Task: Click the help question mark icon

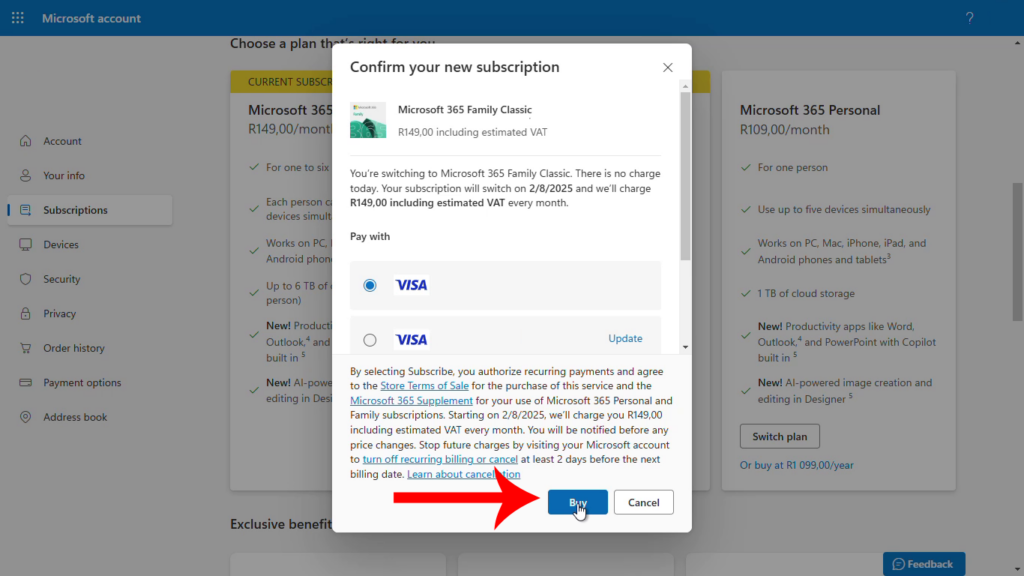Action: (x=969, y=17)
